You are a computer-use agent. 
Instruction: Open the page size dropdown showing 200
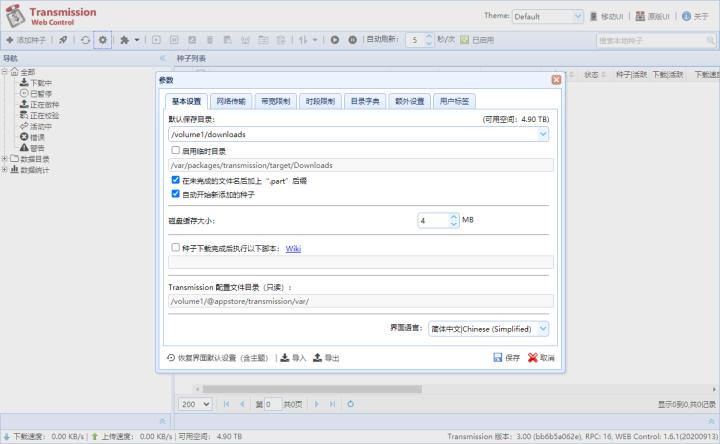coord(195,404)
